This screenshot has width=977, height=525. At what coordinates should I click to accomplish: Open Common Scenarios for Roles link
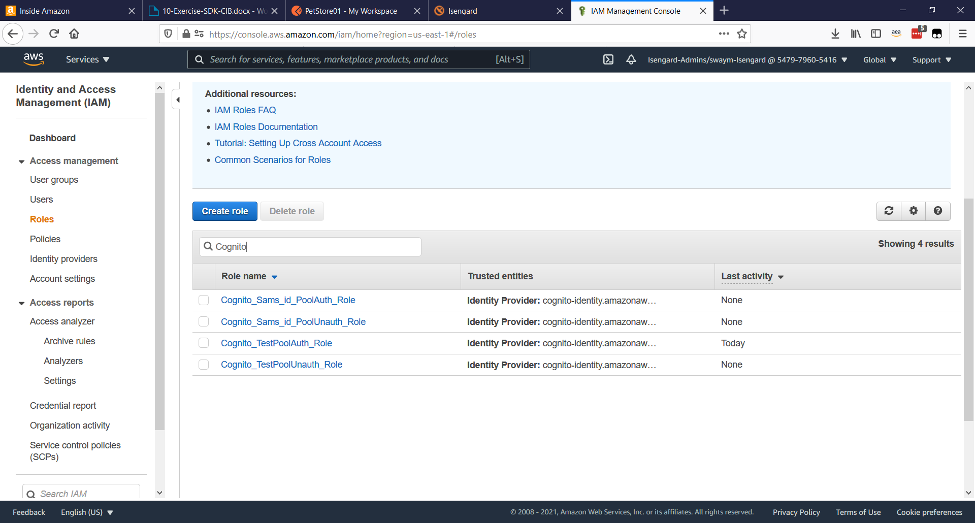[x=272, y=160]
